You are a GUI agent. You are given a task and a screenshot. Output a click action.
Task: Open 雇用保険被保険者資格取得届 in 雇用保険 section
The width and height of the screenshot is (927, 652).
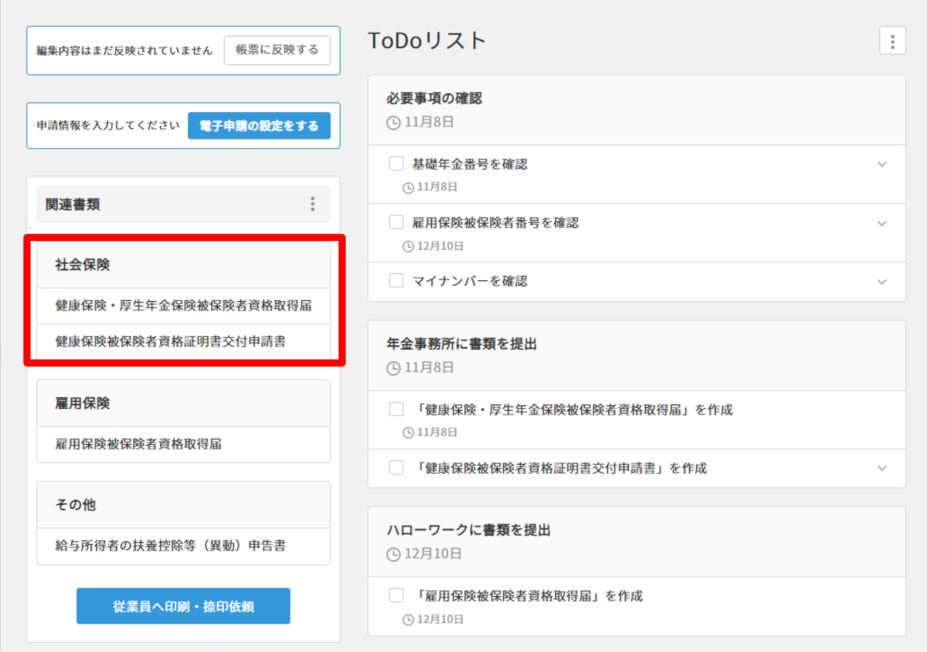tap(139, 444)
